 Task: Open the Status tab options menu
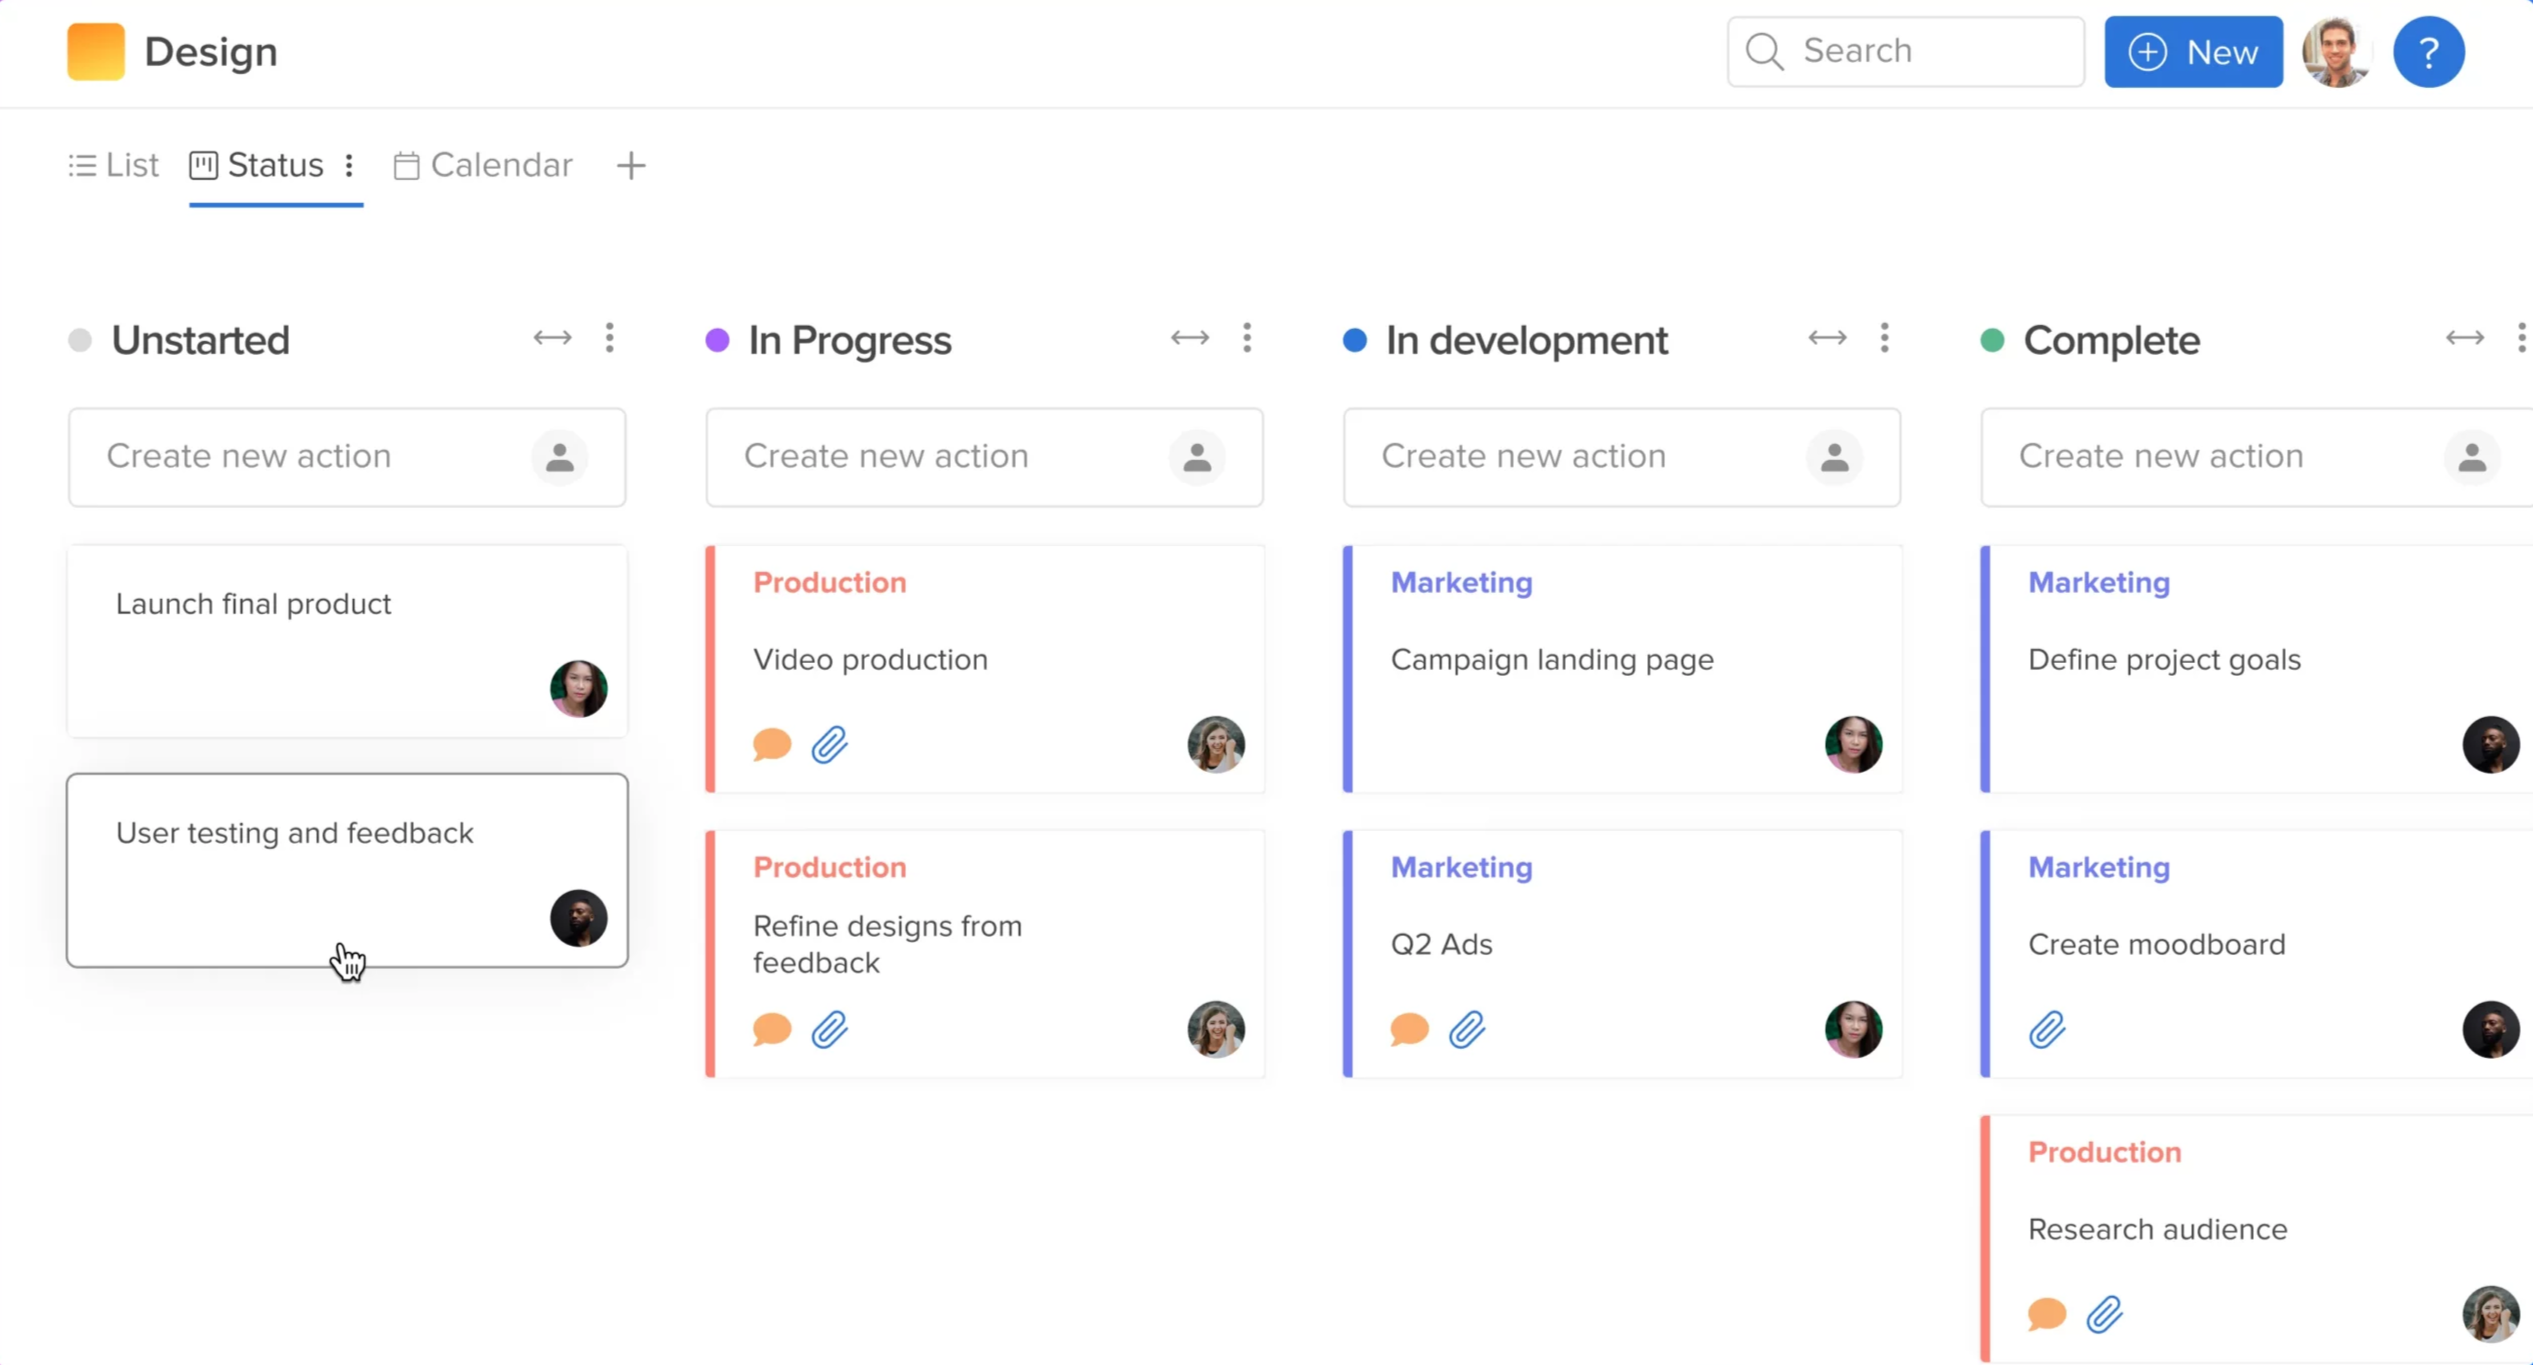349,166
